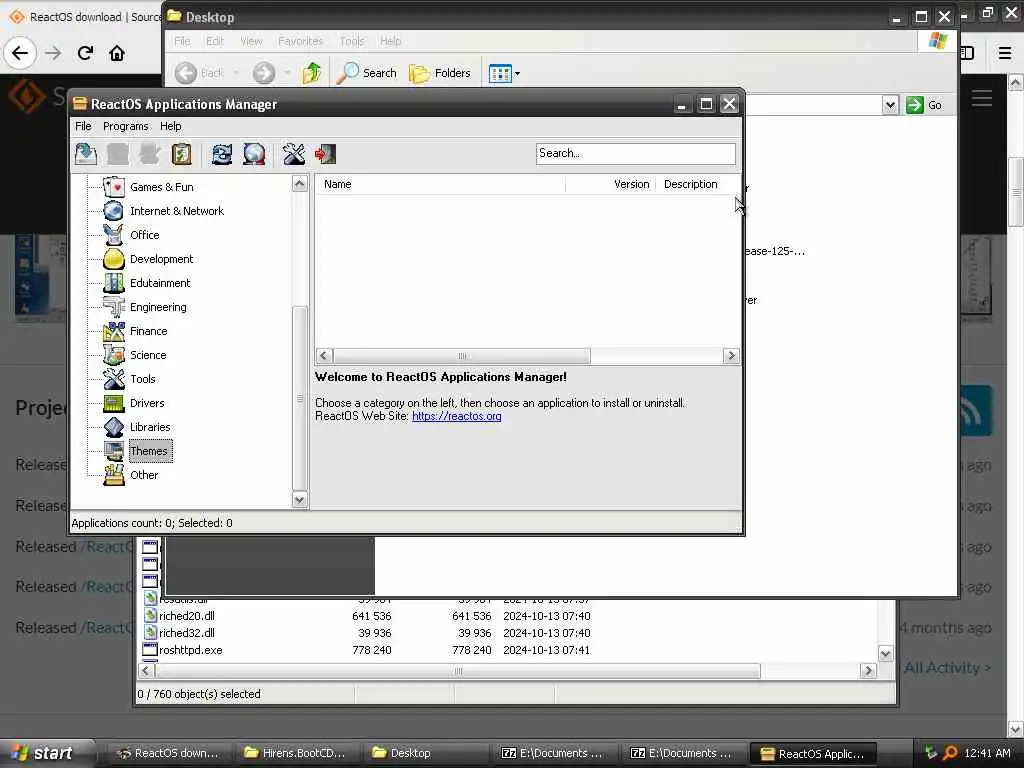This screenshot has height=768, width=1024.
Task: Sort by the Version column header
Action: tap(611, 184)
